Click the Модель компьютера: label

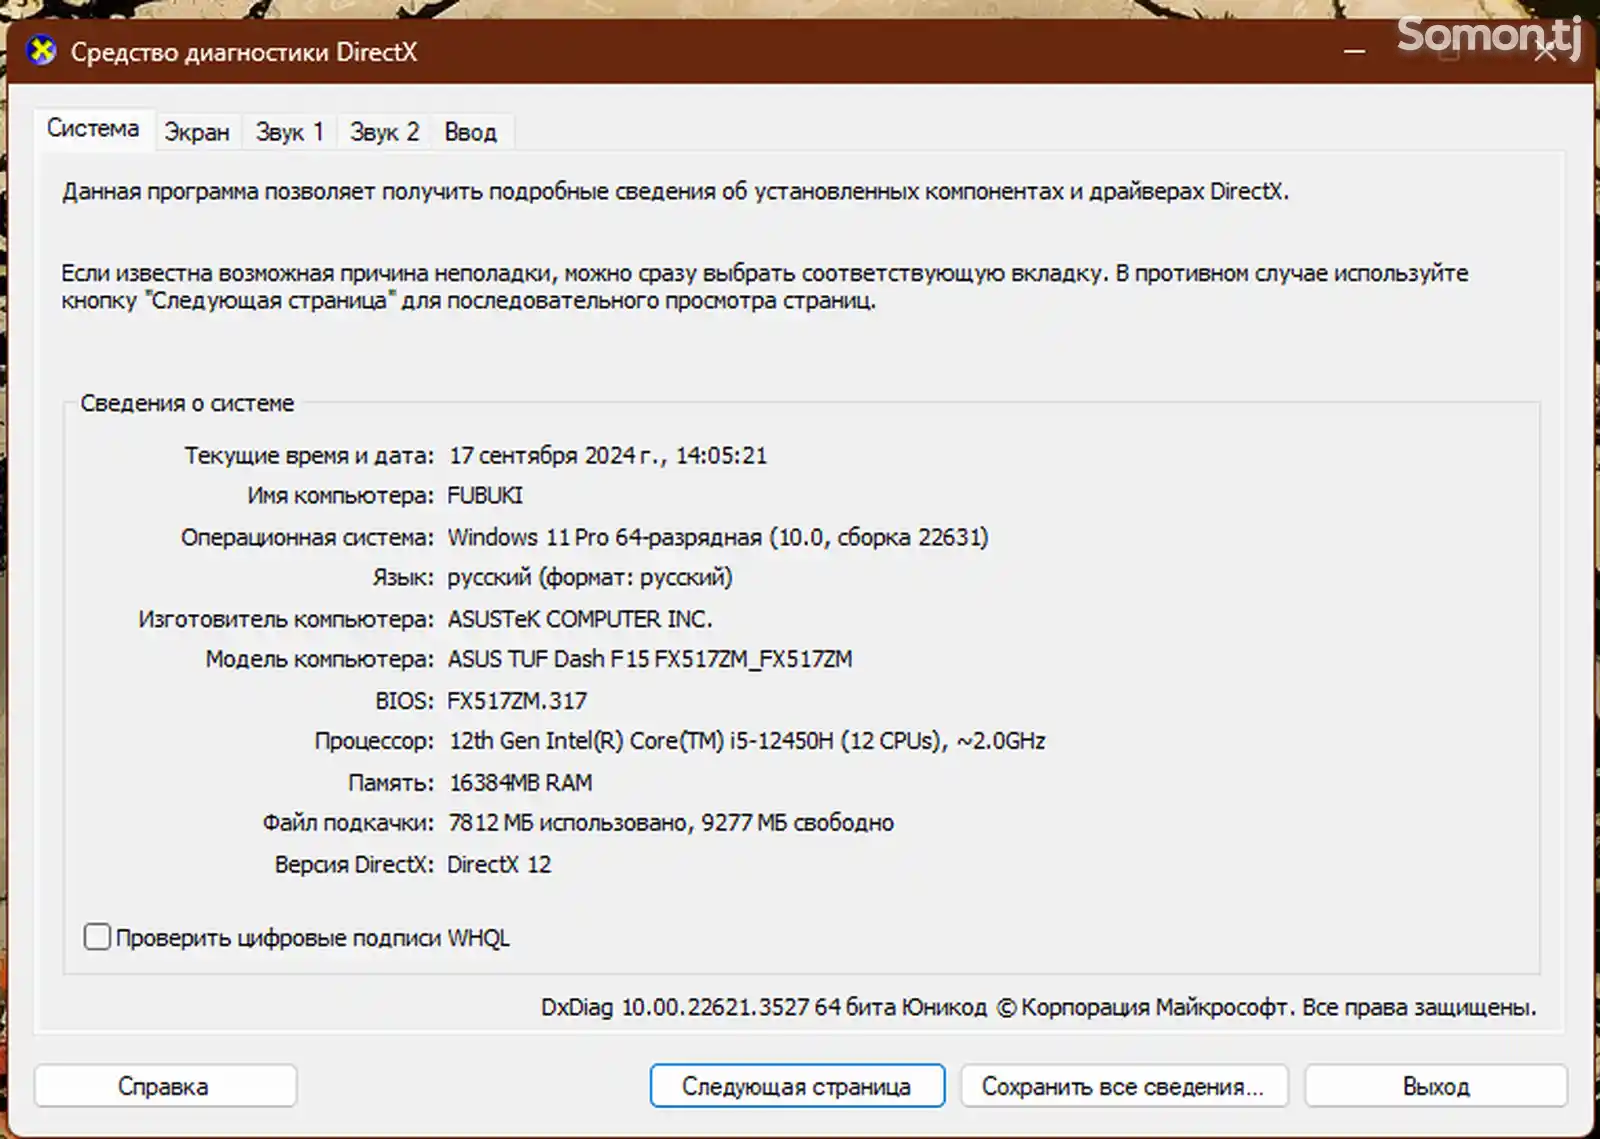320,659
